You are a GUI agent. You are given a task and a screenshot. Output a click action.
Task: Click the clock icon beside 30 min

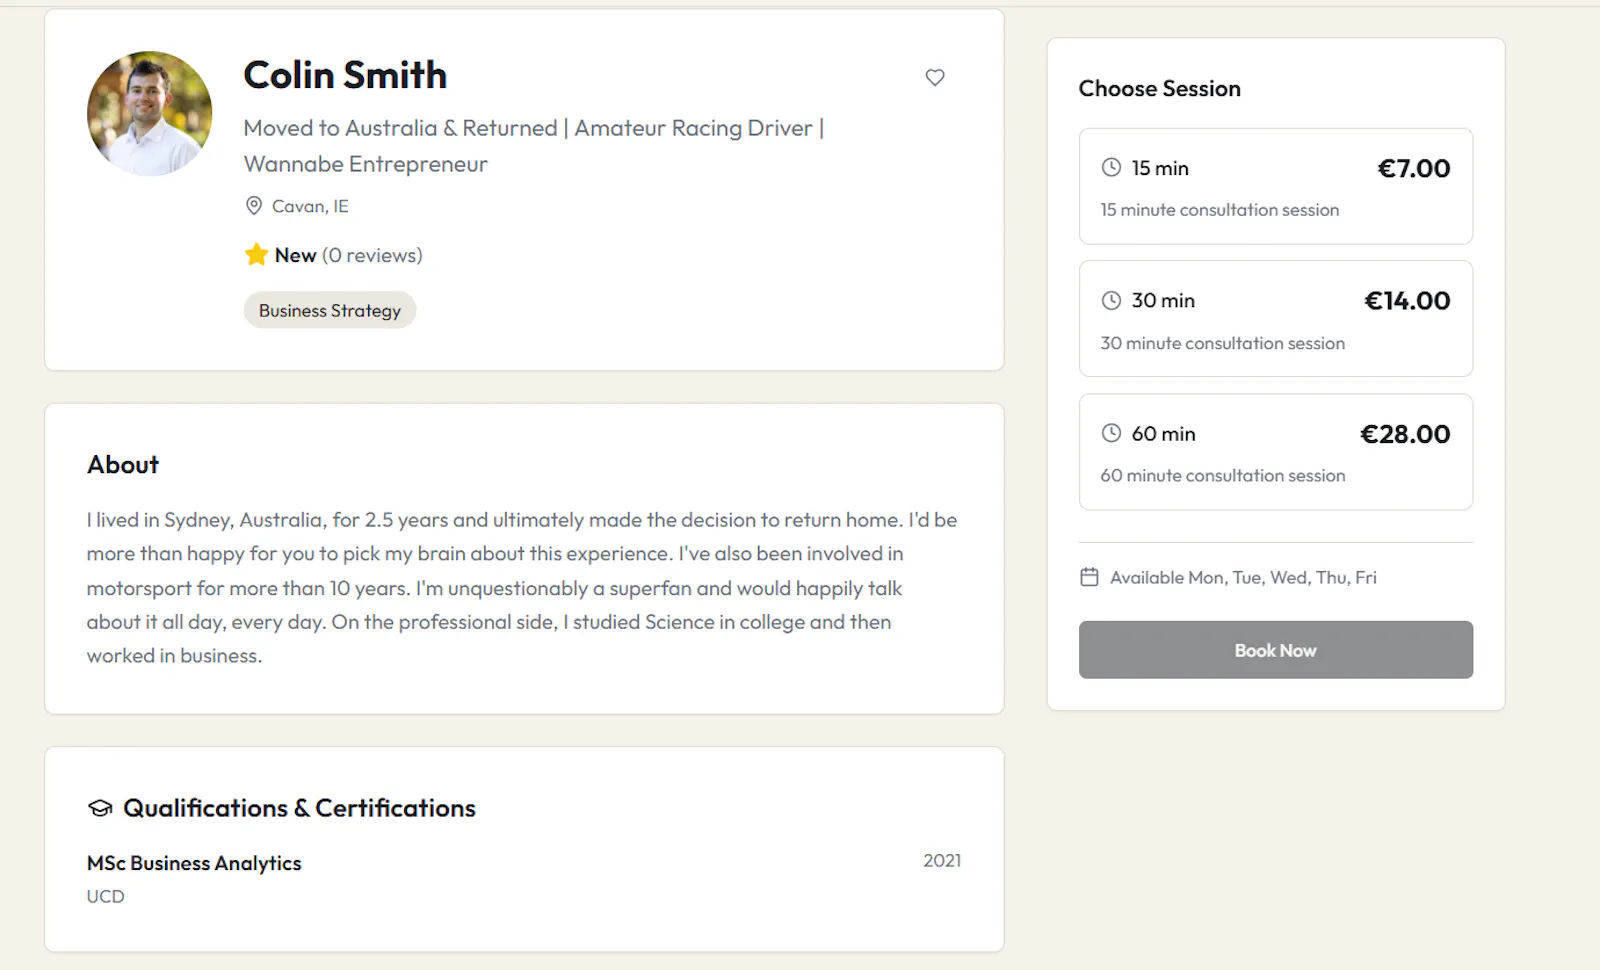[x=1111, y=300]
